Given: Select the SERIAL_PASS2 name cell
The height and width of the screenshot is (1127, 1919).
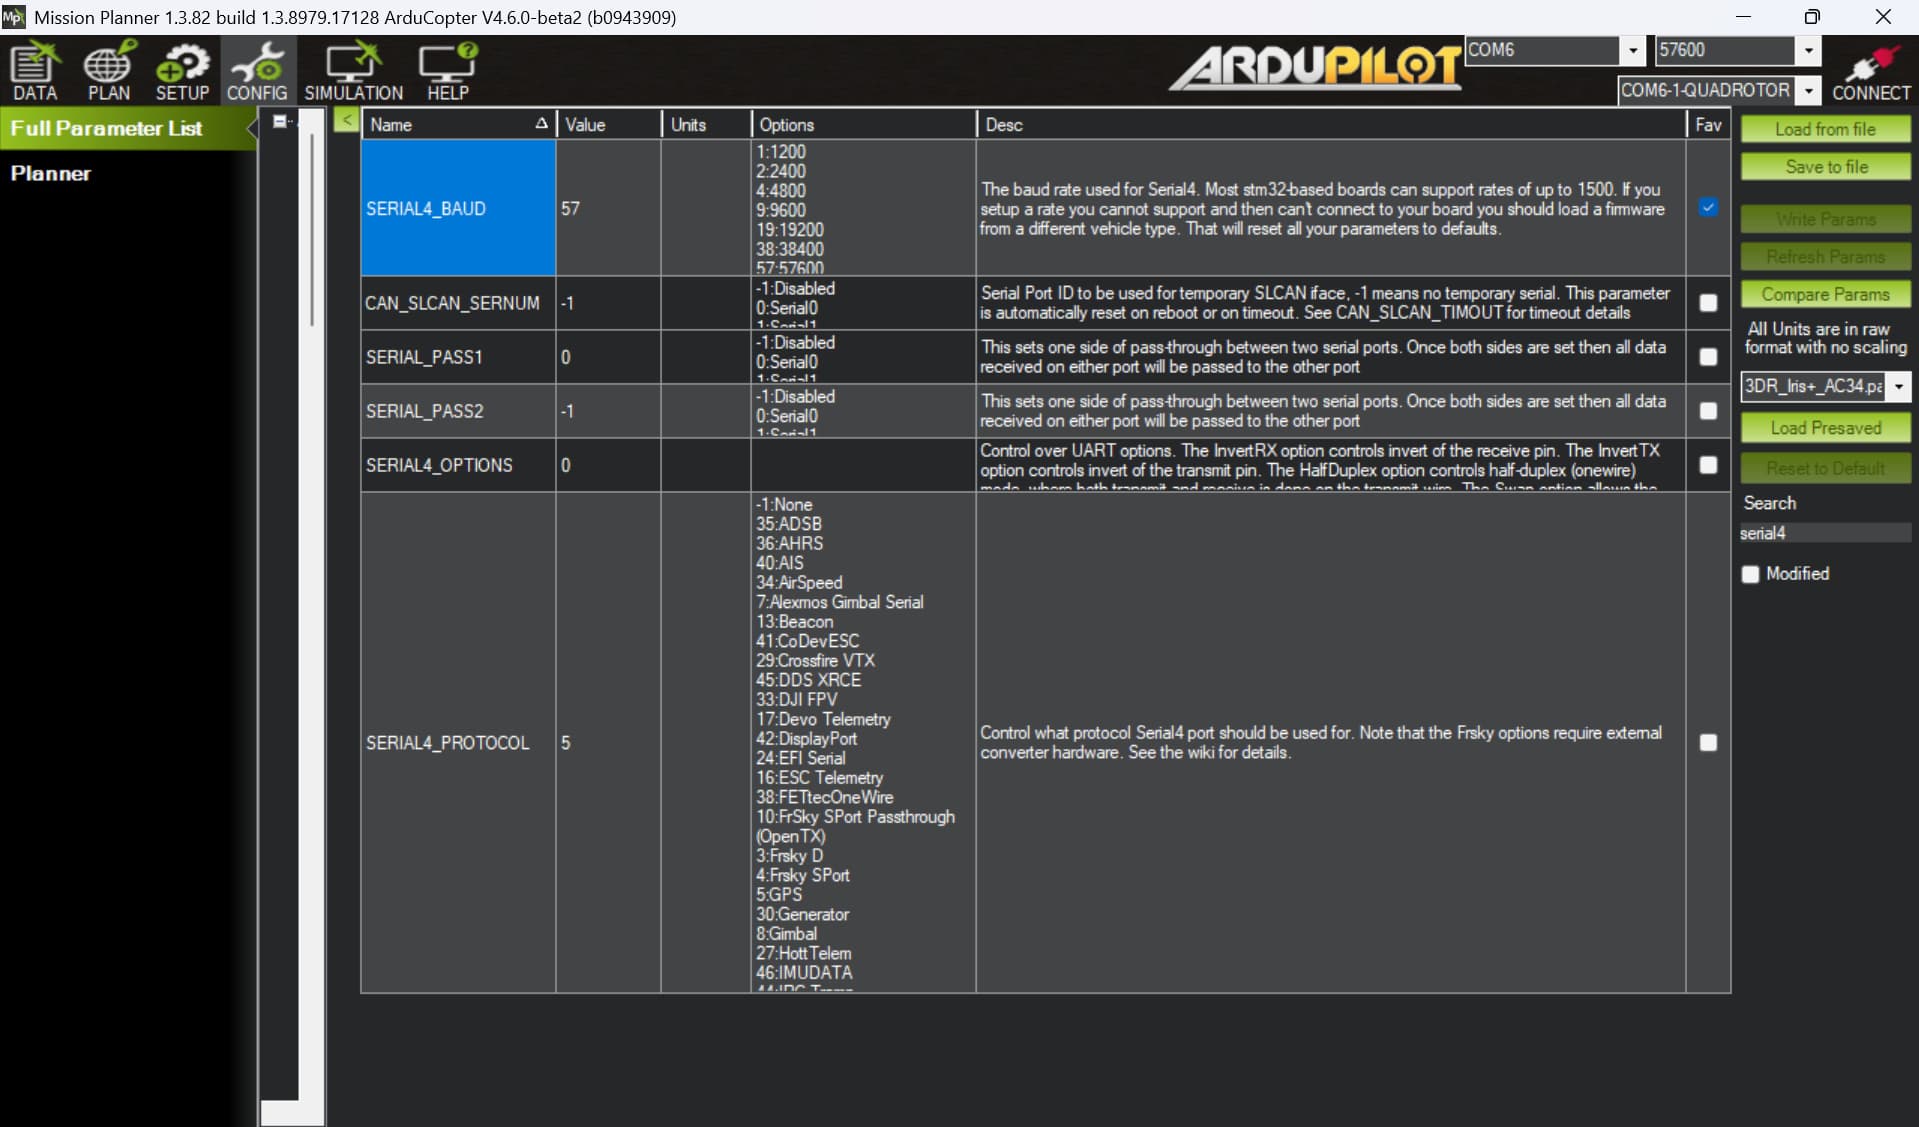Looking at the screenshot, I should tap(458, 411).
